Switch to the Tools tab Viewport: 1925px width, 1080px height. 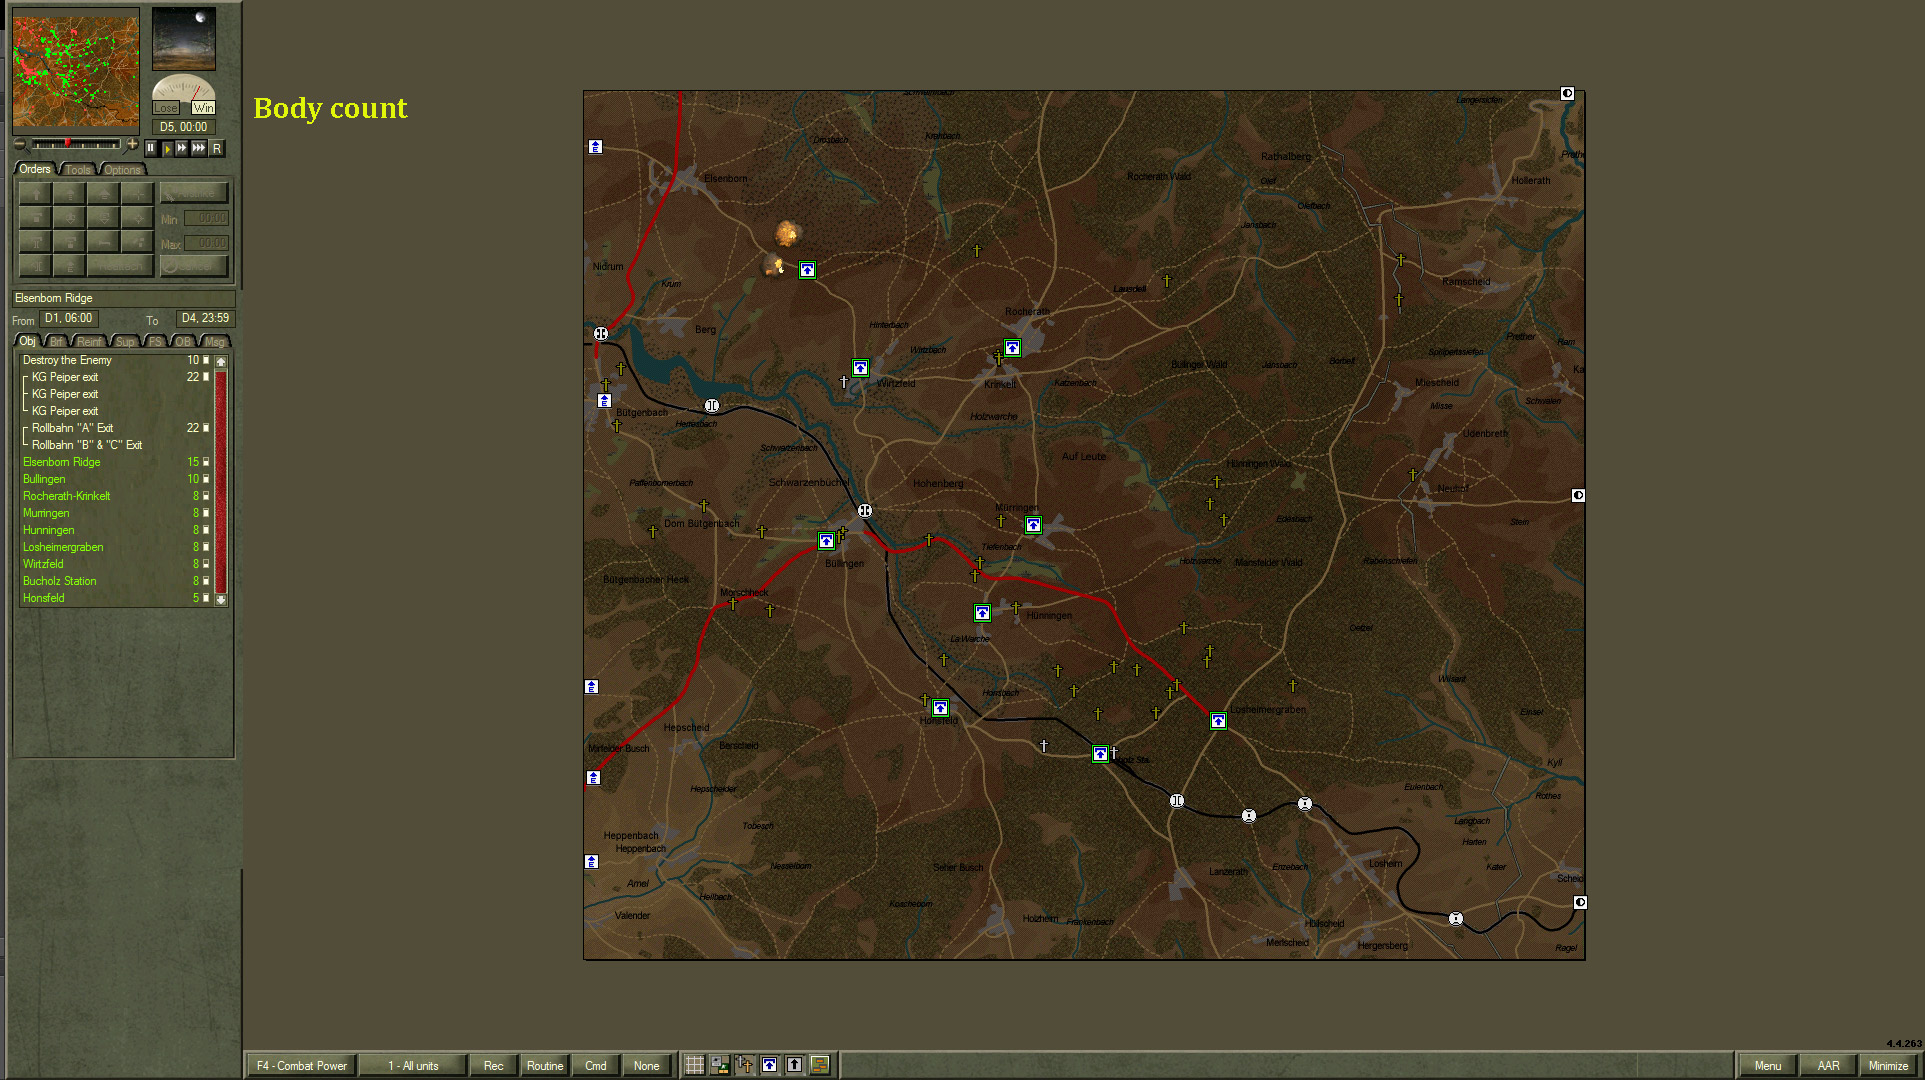[x=78, y=170]
